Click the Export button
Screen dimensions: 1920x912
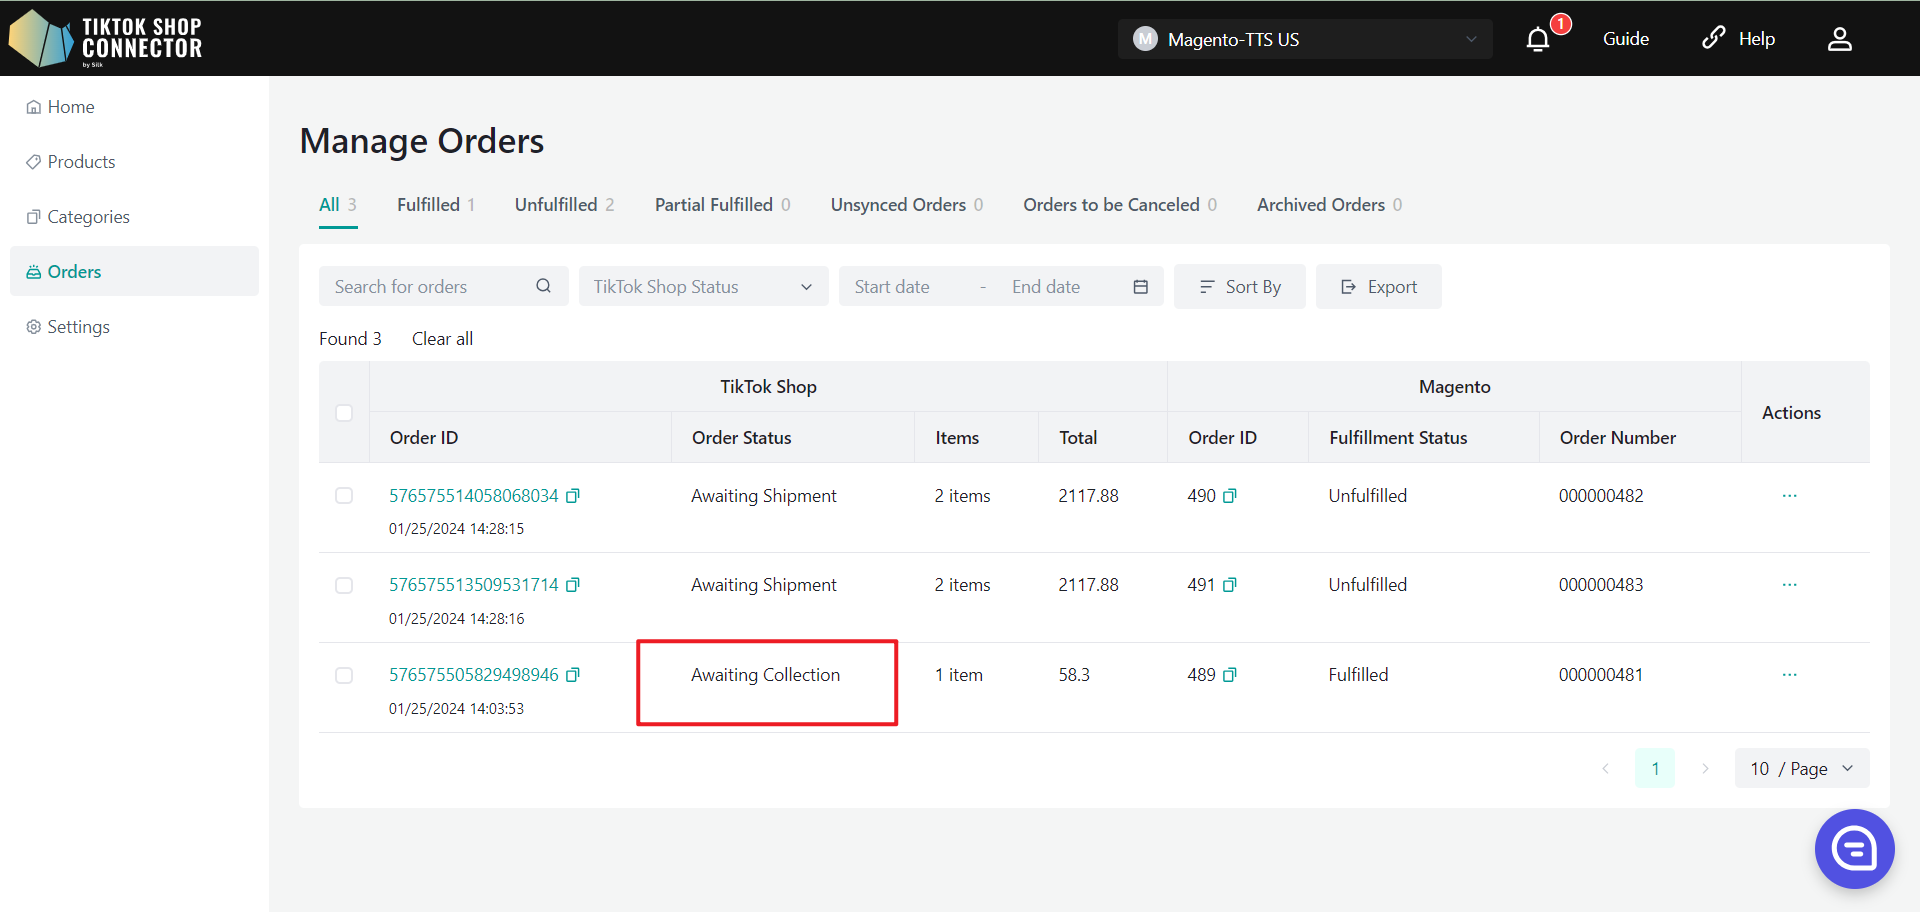[1378, 287]
